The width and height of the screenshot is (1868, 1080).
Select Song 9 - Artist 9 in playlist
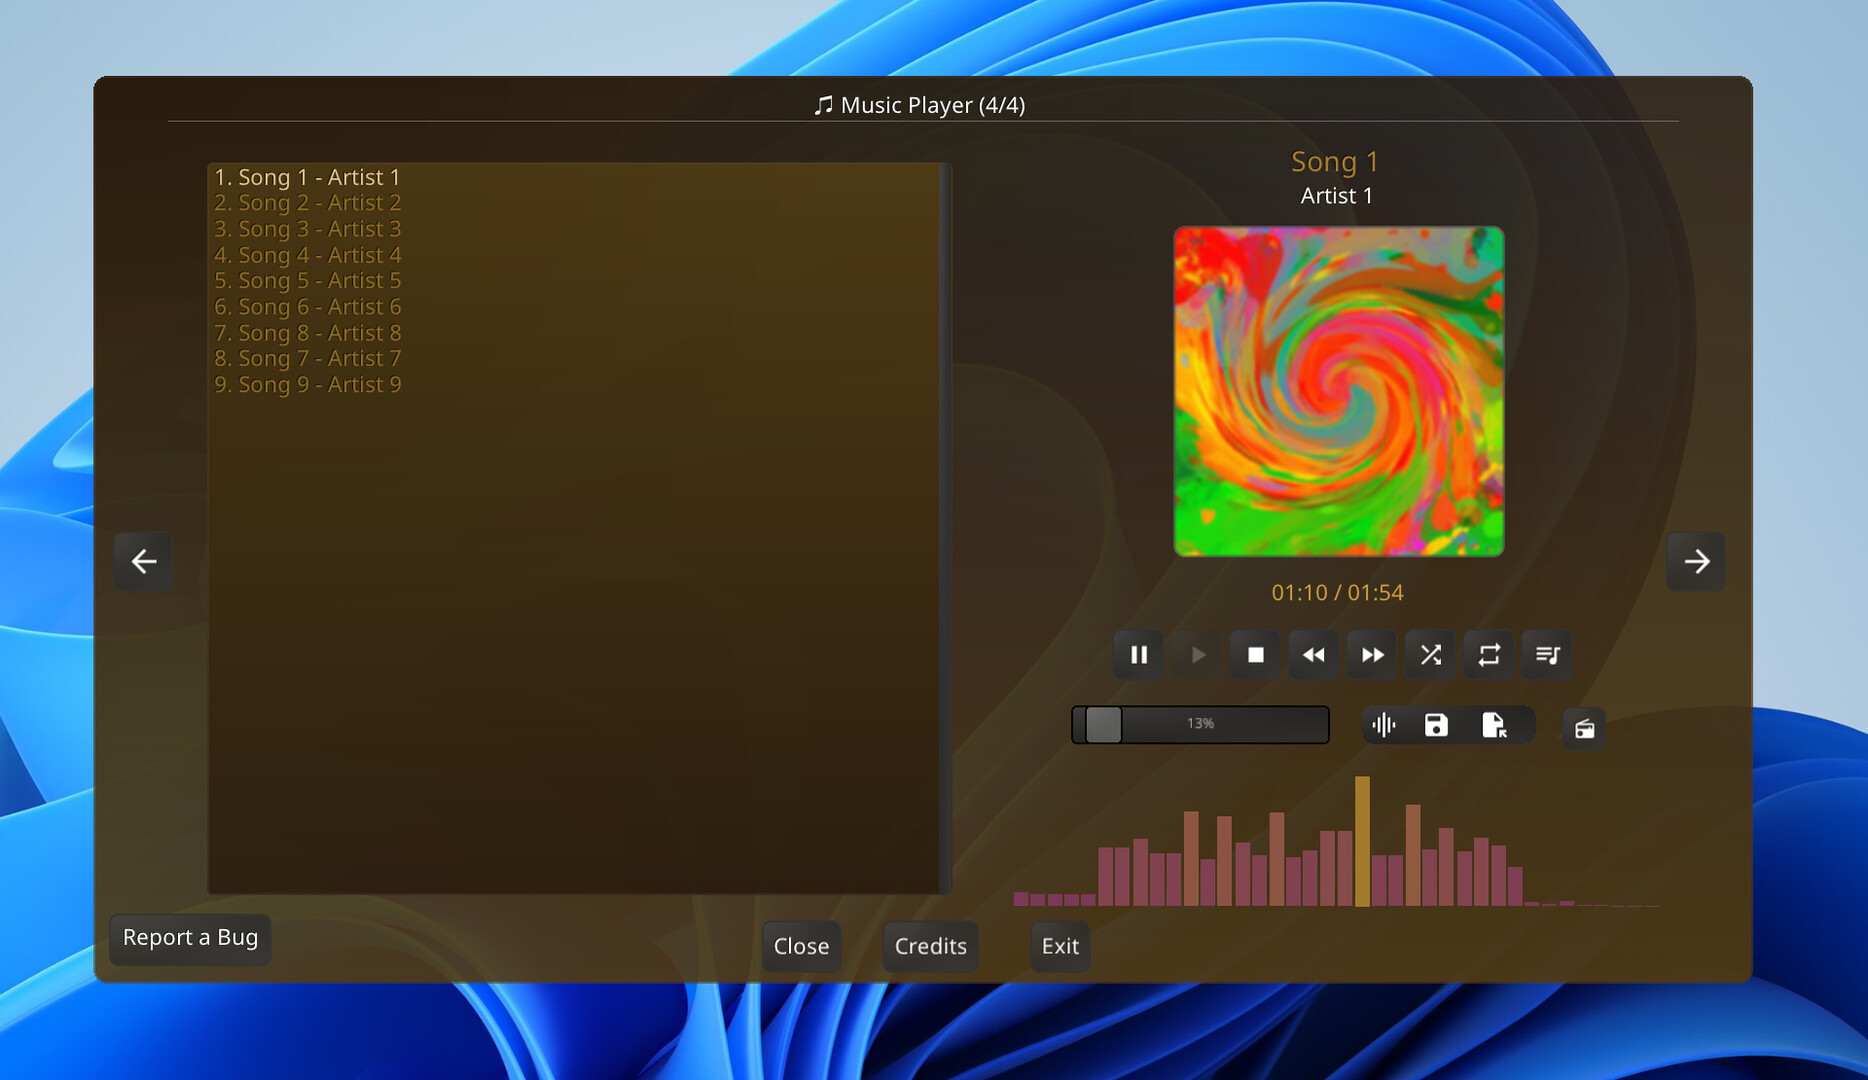(x=307, y=385)
